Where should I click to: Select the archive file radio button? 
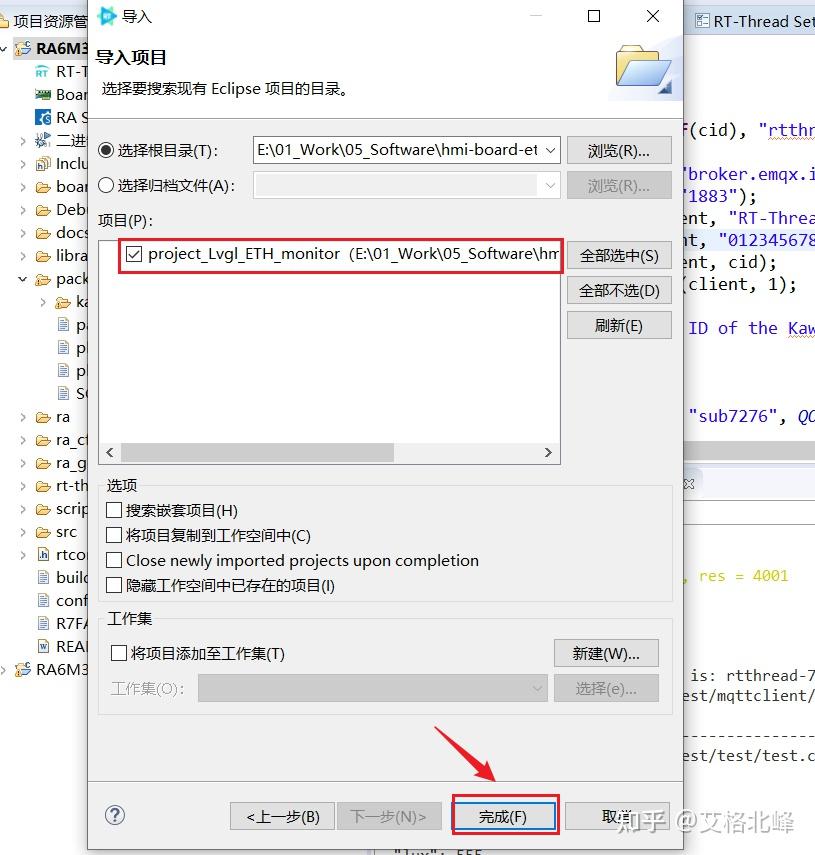106,185
